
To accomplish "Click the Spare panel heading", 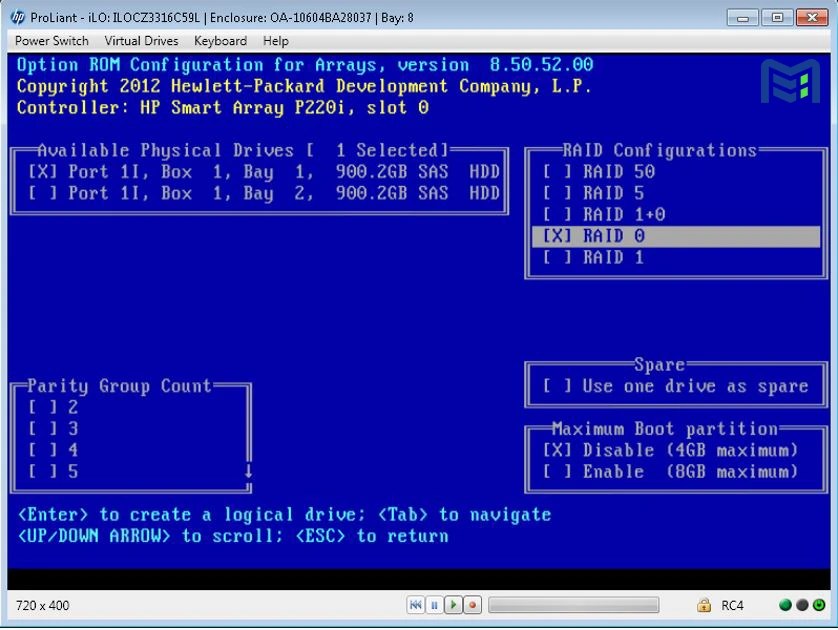I will pyautogui.click(x=659, y=364).
